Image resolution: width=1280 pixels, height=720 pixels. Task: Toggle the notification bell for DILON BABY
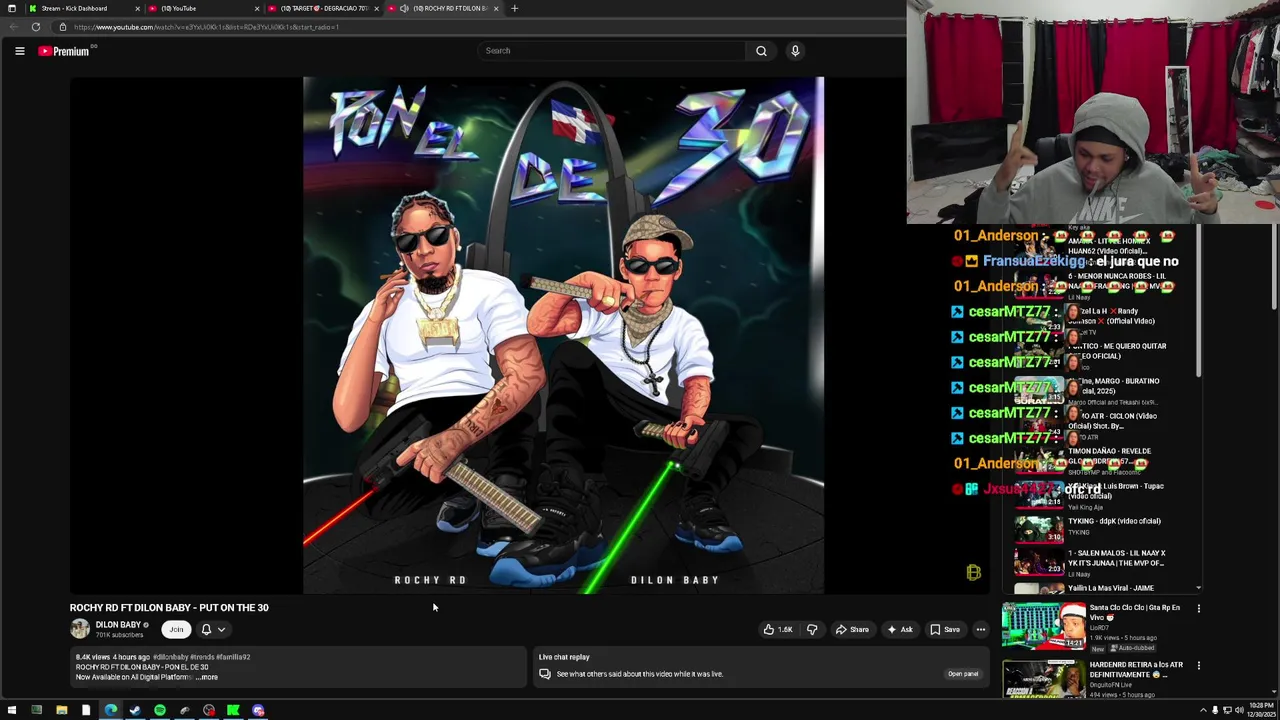(206, 630)
